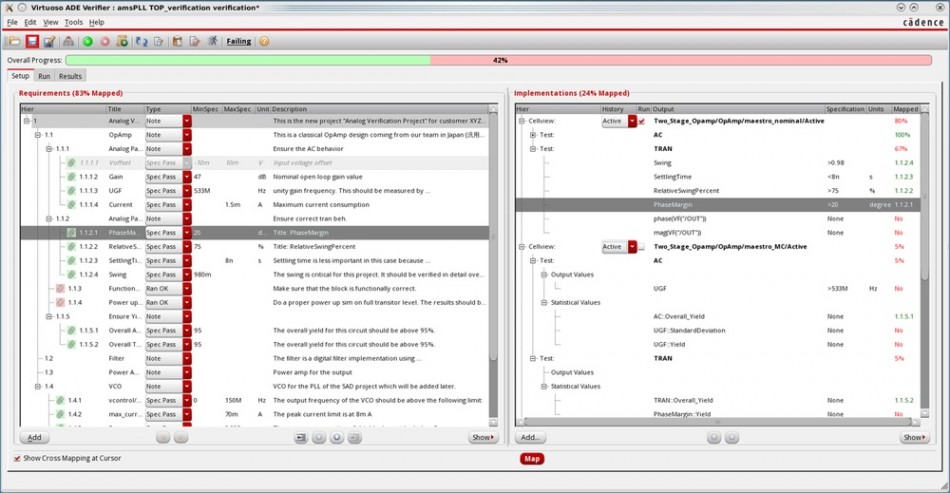
Task: Stop the run with red stop icon
Action: click(x=105, y=42)
